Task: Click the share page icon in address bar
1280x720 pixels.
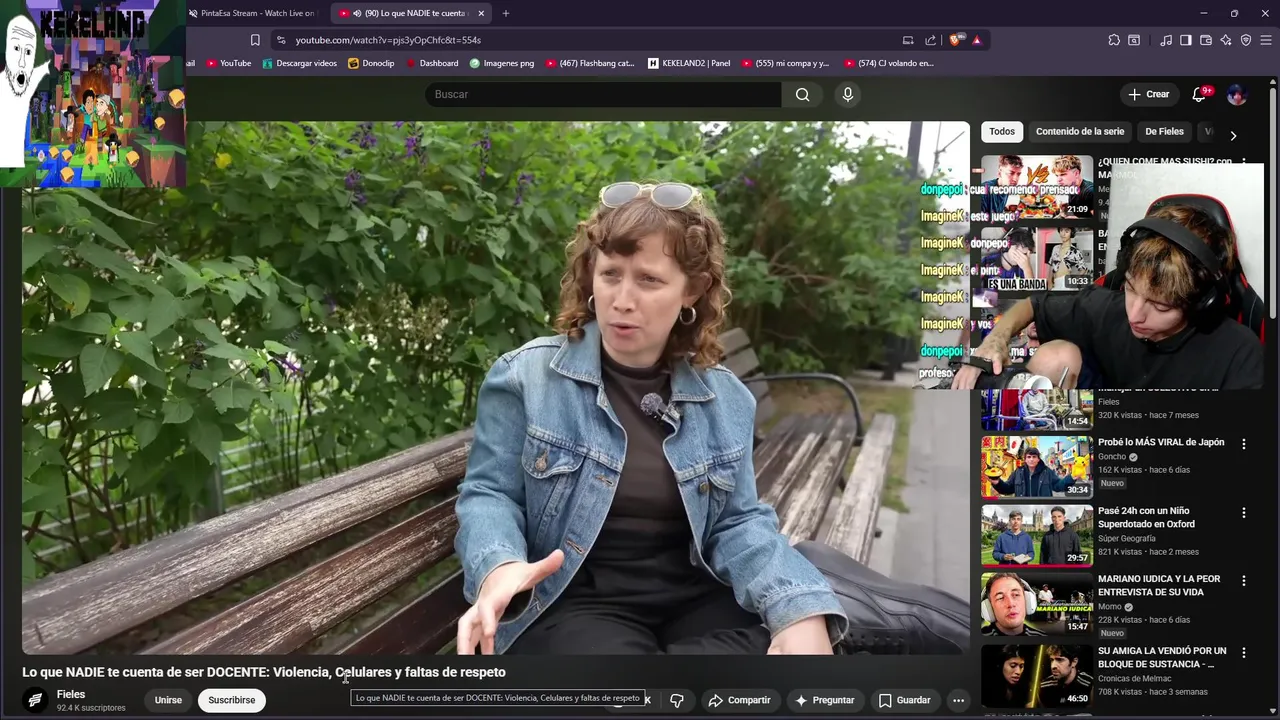Action: [x=931, y=40]
